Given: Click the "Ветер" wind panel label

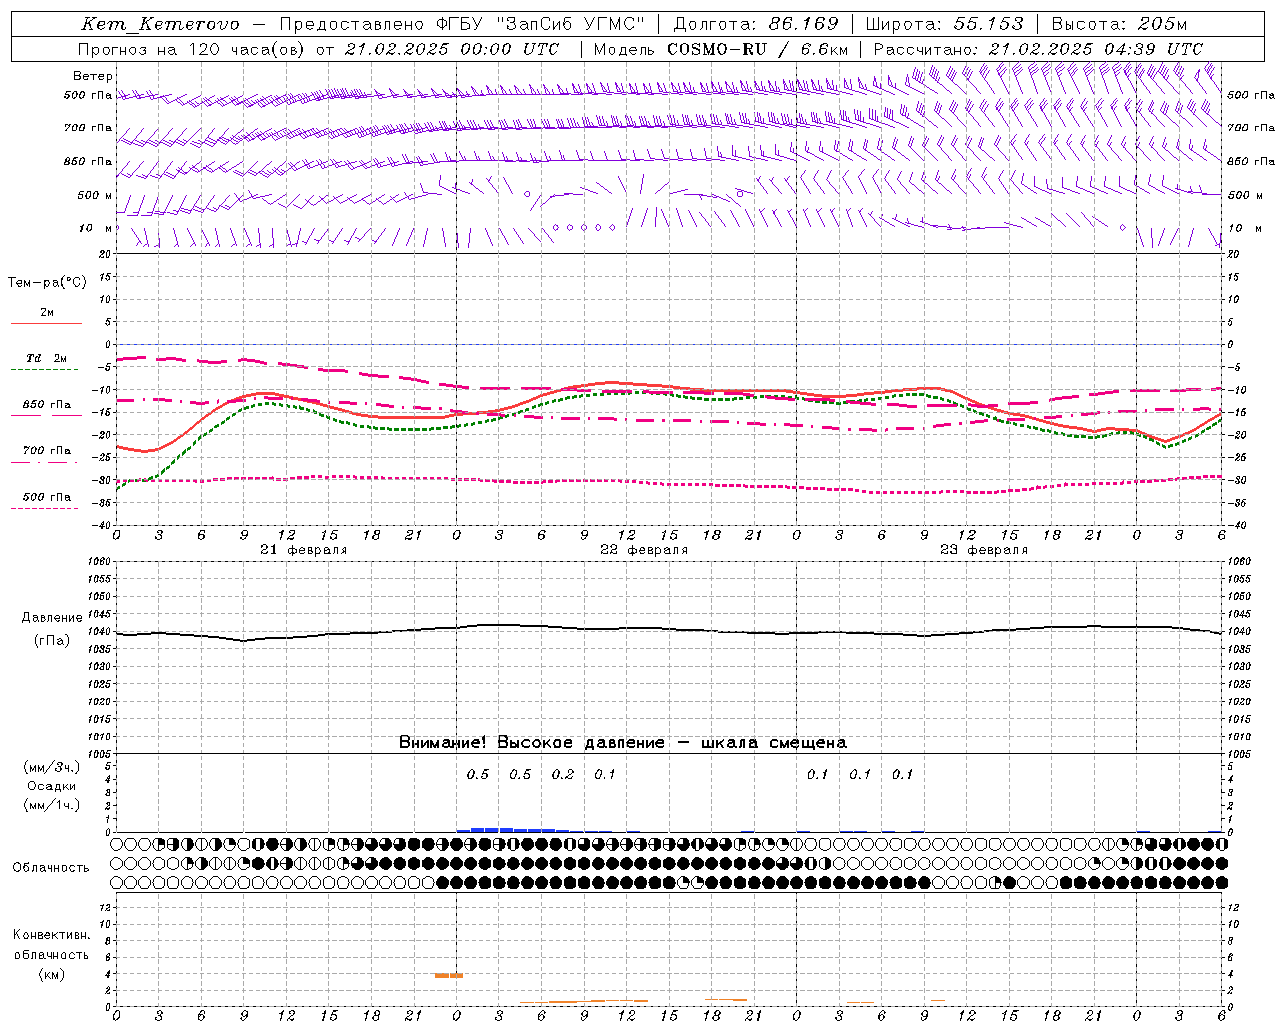Looking at the screenshot, I should click(x=93, y=76).
